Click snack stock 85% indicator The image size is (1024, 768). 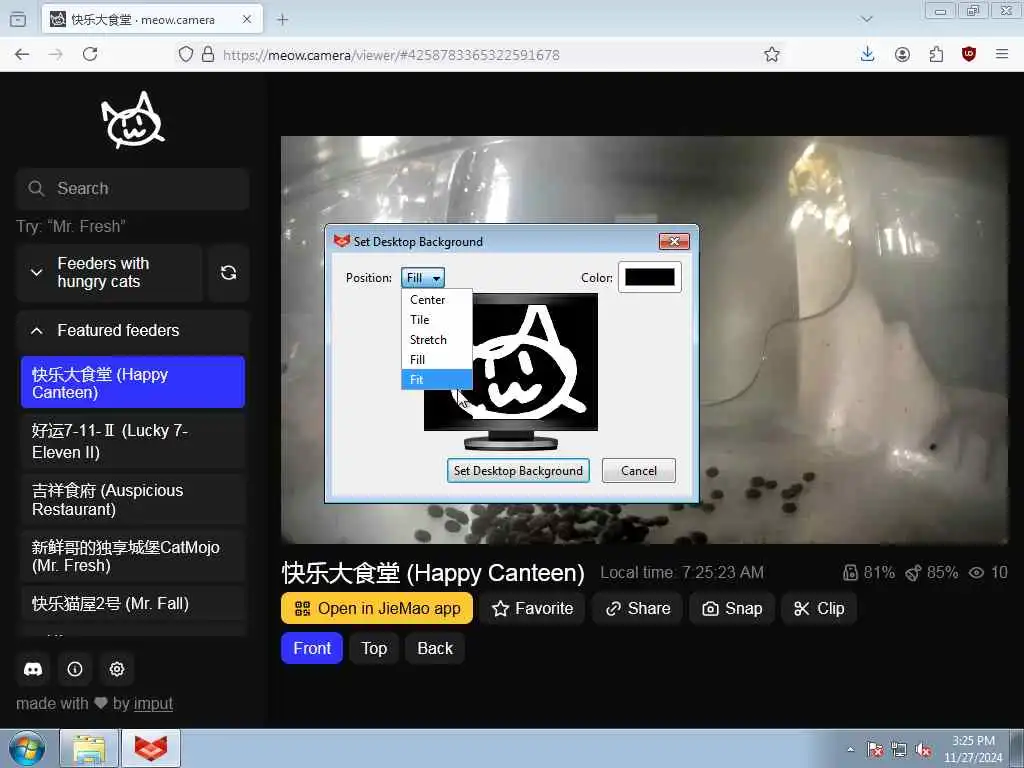click(x=932, y=573)
